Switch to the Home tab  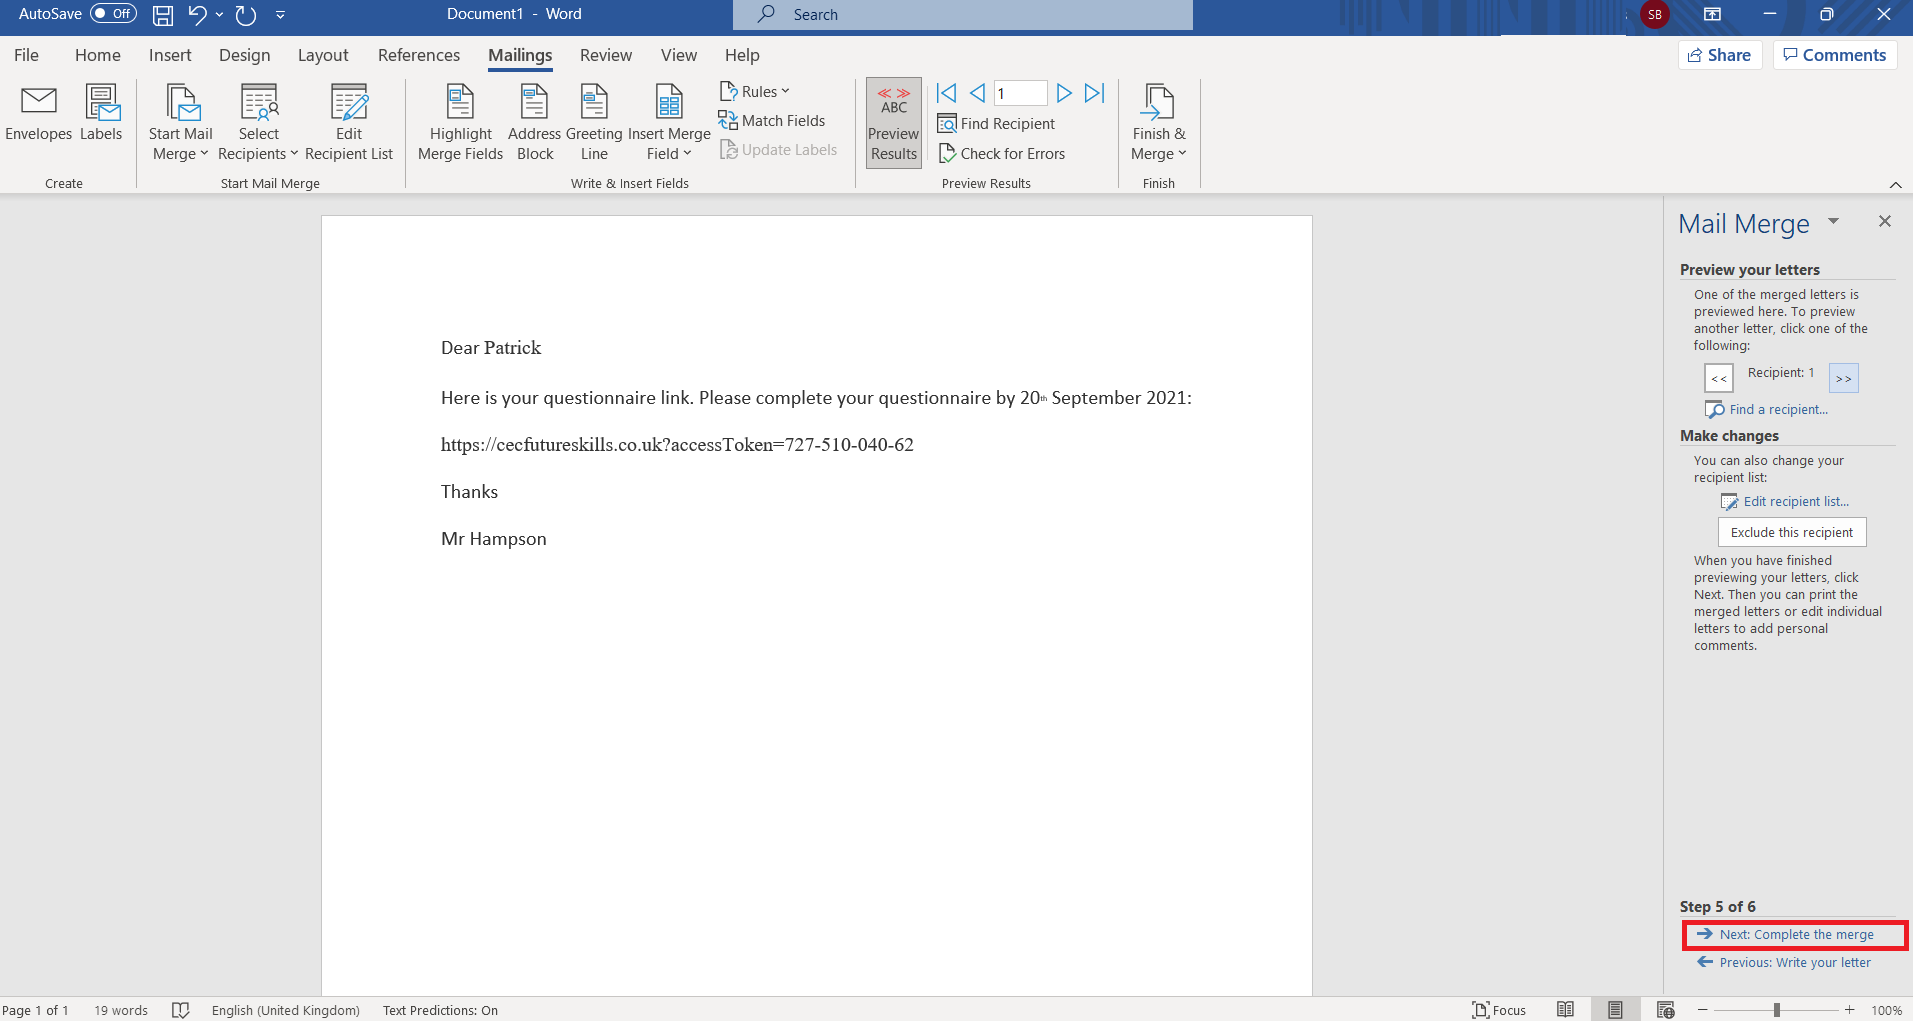click(98, 55)
